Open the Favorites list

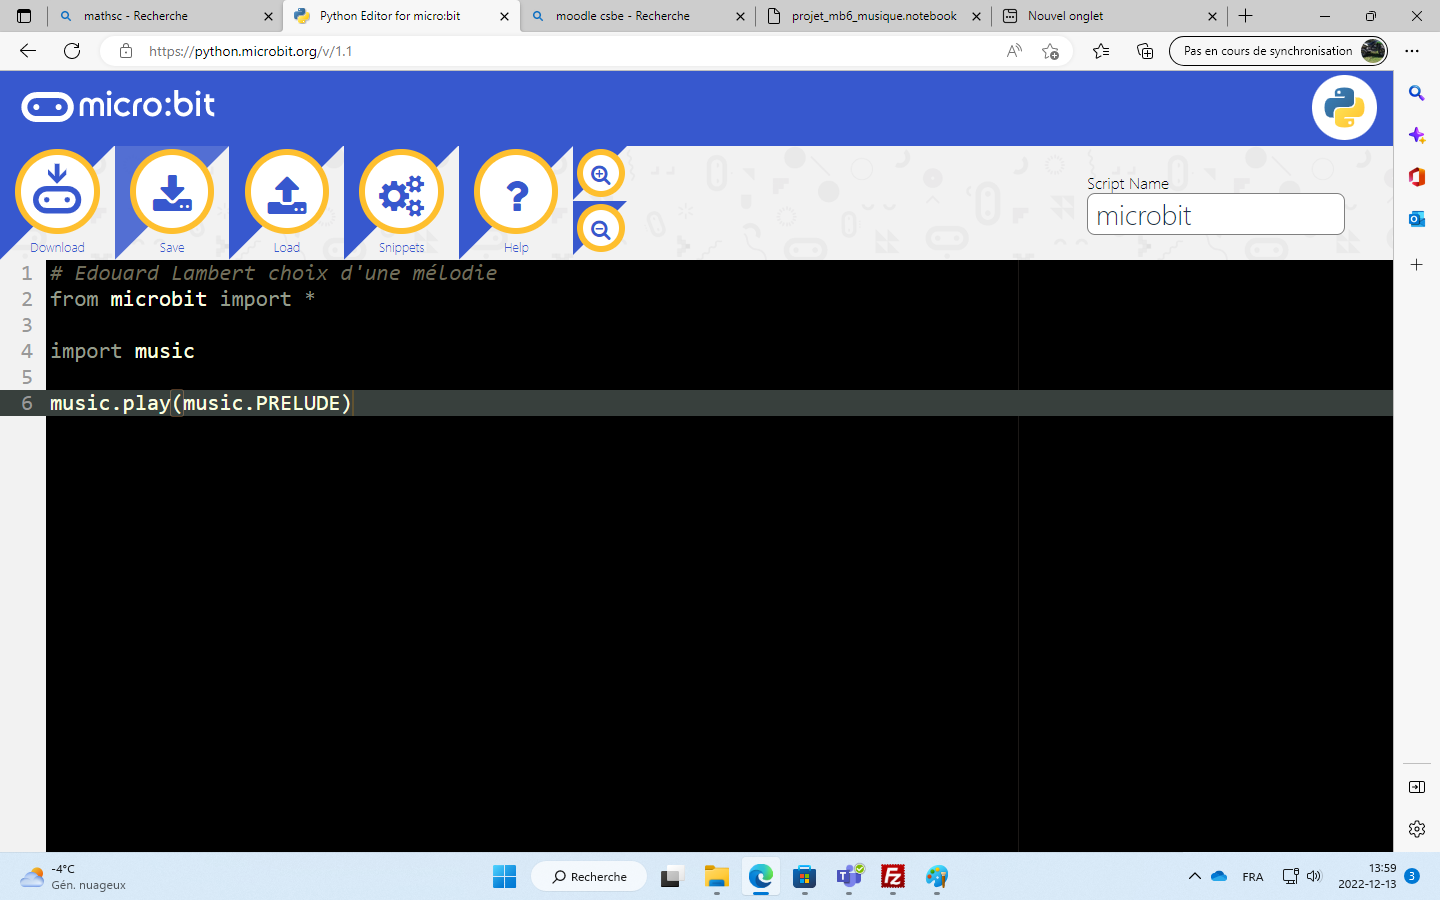click(1101, 51)
